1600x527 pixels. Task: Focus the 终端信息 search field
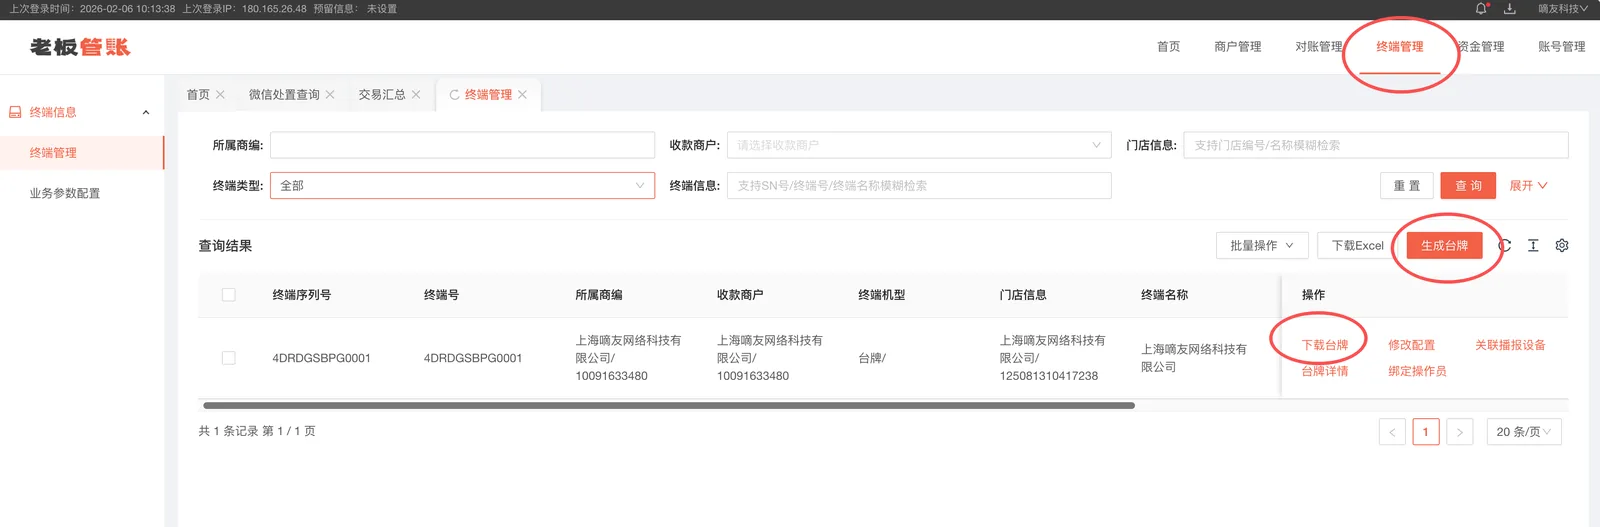coord(919,186)
